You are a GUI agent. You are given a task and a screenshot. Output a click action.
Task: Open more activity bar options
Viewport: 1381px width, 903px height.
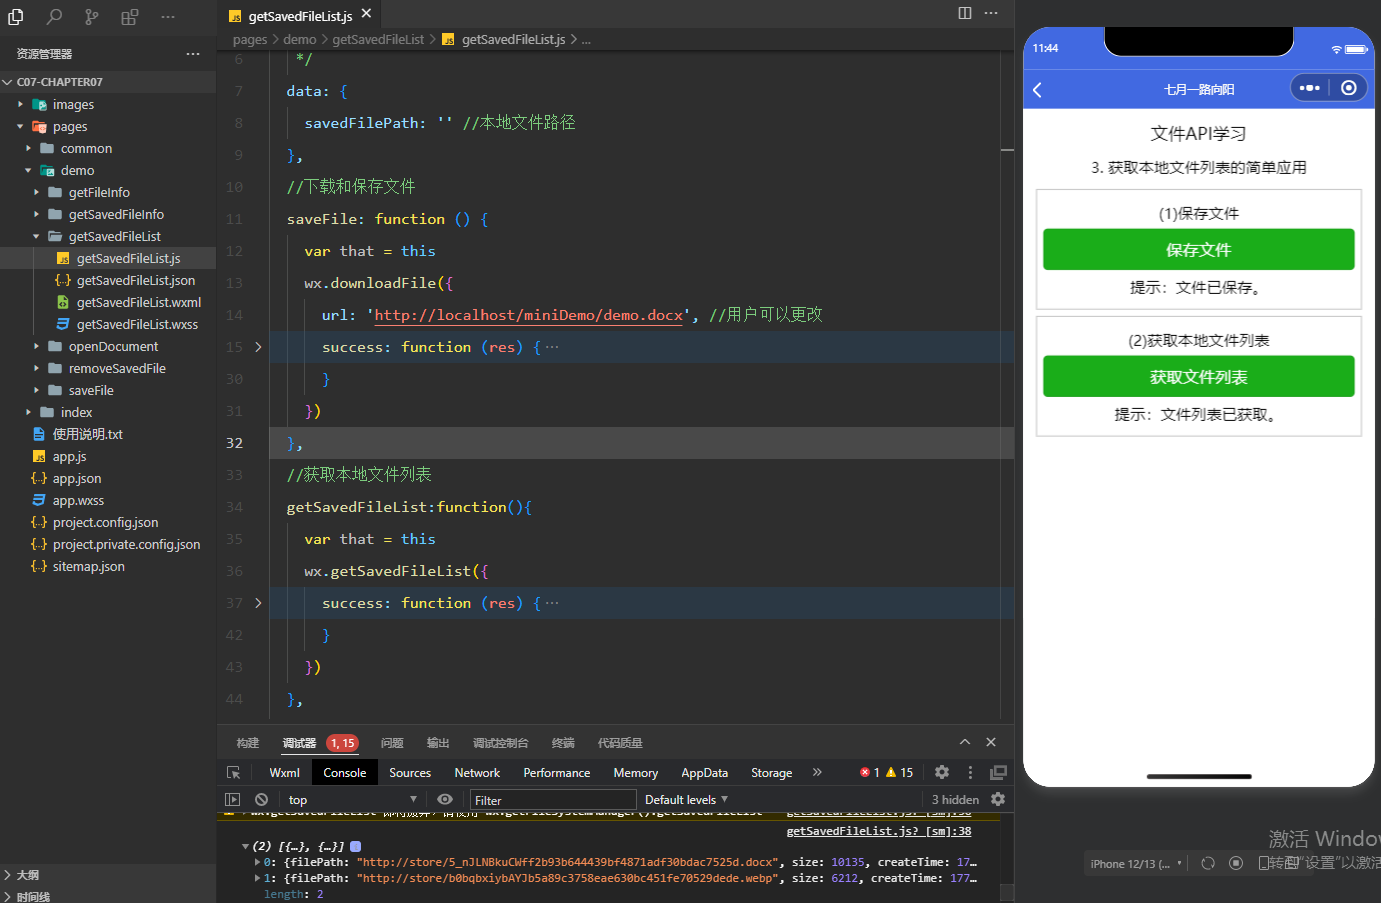point(168,16)
